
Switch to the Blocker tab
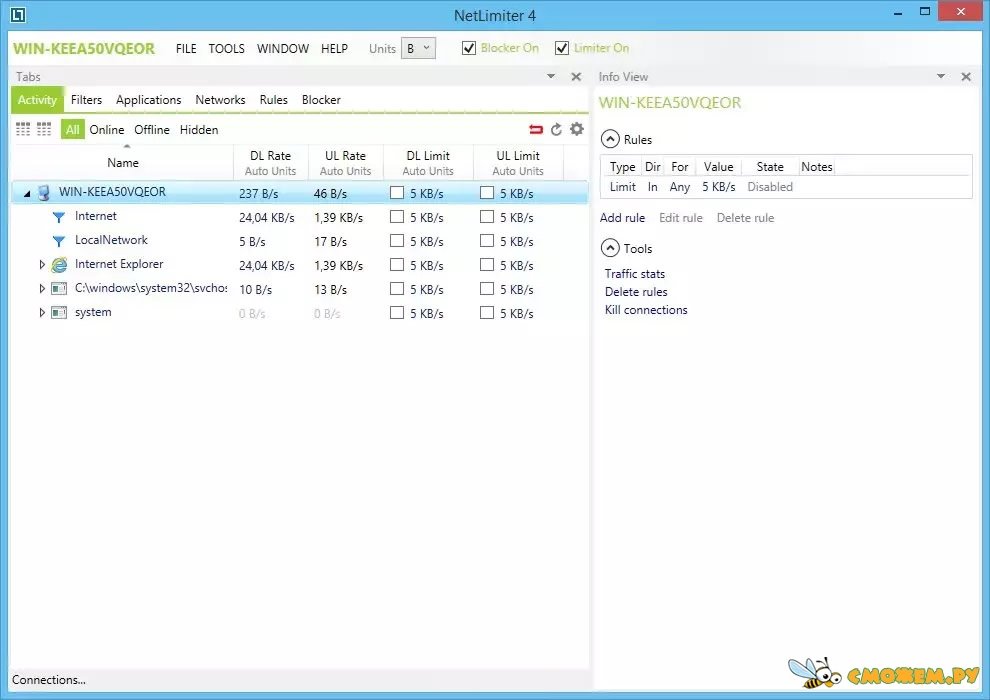(321, 100)
